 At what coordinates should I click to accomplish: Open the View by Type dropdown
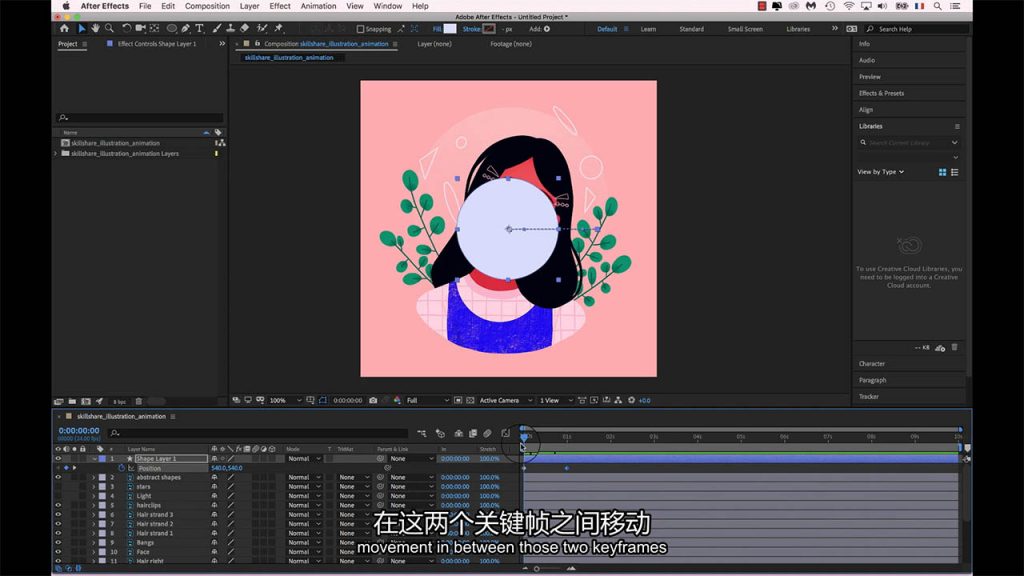tap(880, 172)
